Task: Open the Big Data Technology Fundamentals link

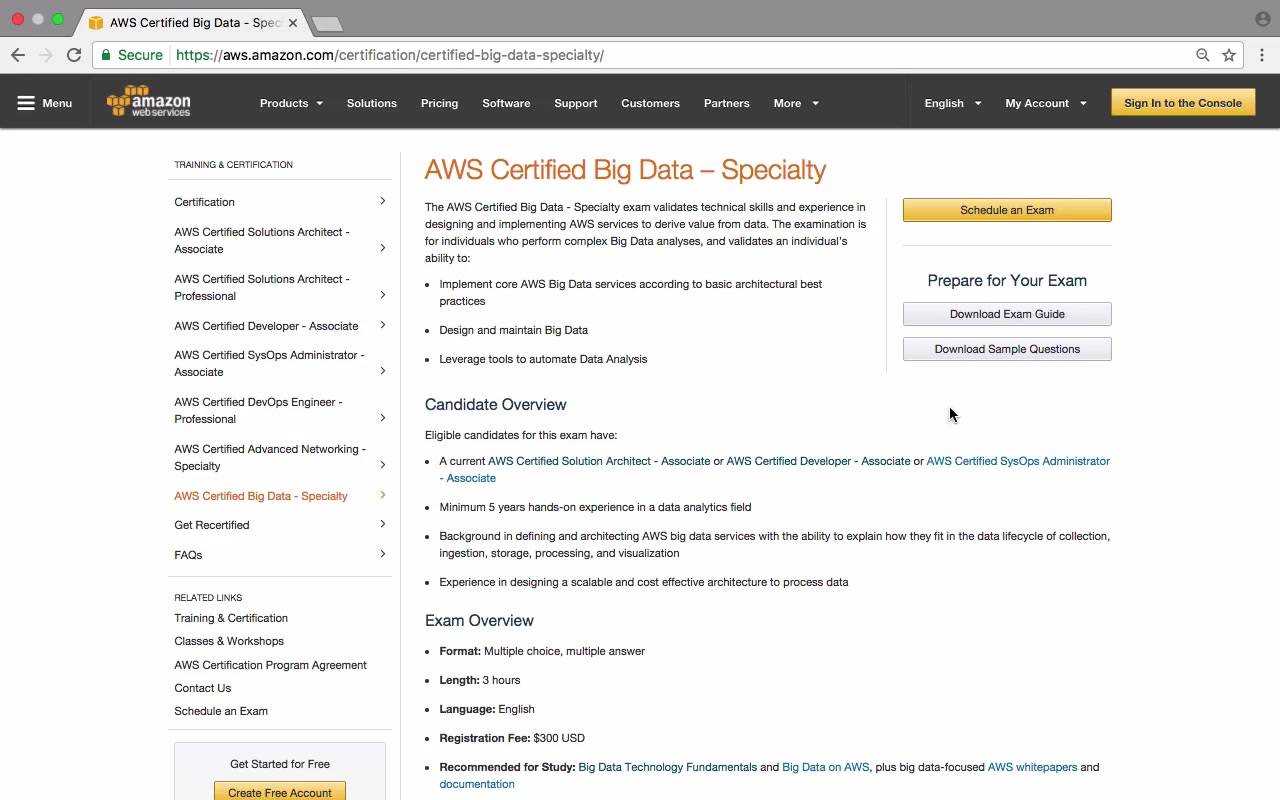Action: tap(667, 767)
